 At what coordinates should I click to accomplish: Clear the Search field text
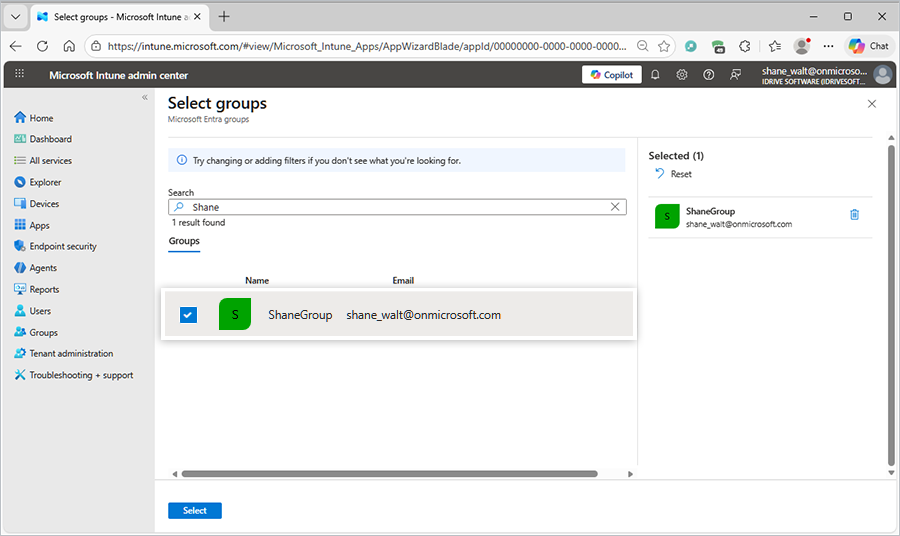(615, 207)
